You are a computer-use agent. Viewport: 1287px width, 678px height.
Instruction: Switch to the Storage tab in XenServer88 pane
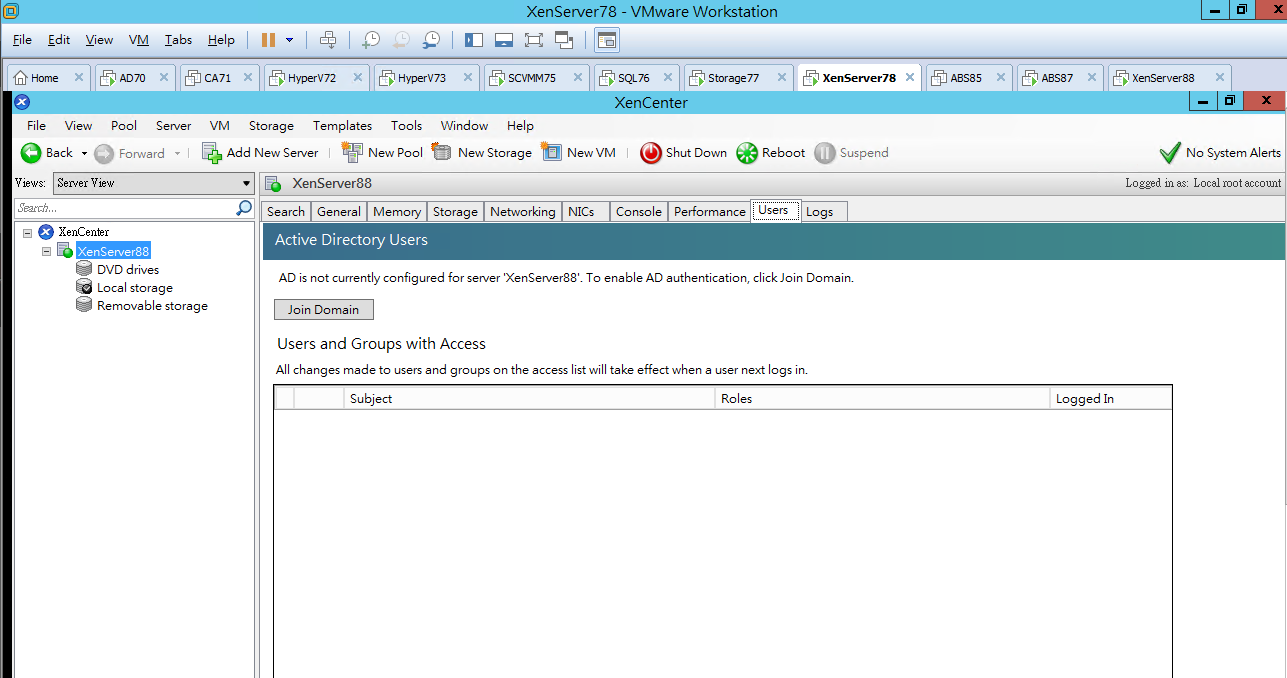455,212
